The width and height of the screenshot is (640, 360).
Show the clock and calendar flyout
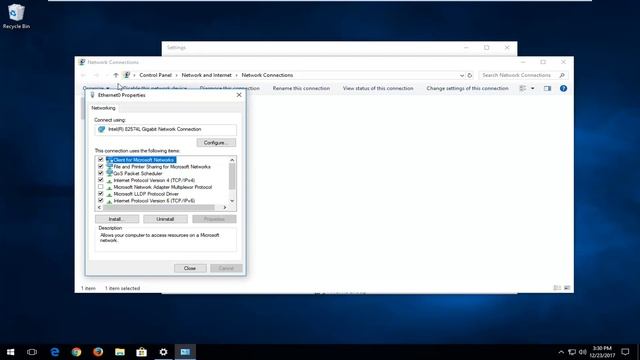[x=602, y=352]
